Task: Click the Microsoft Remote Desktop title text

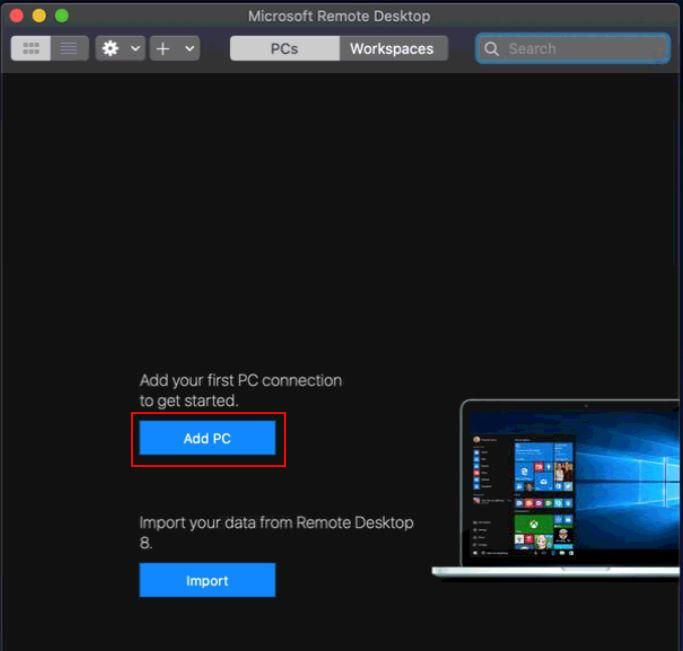Action: [339, 16]
